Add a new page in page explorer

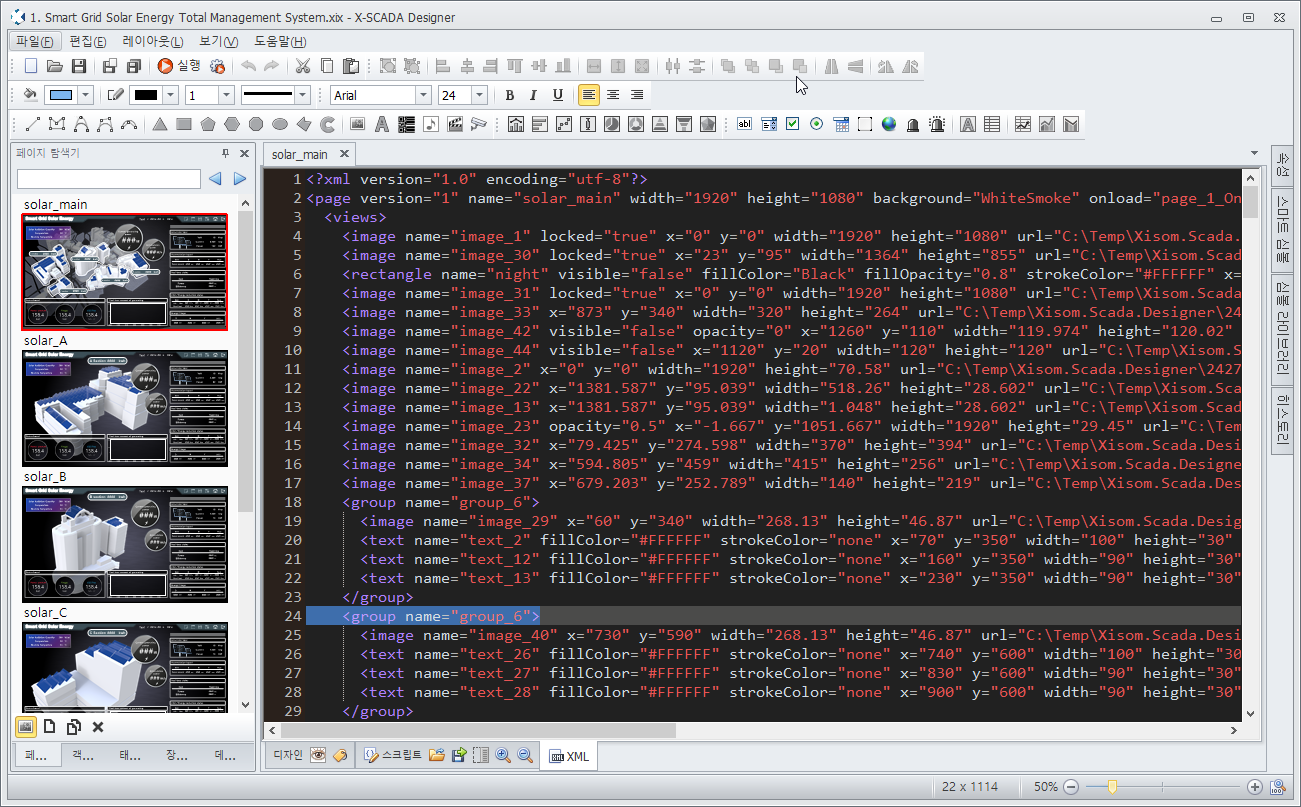[x=49, y=727]
